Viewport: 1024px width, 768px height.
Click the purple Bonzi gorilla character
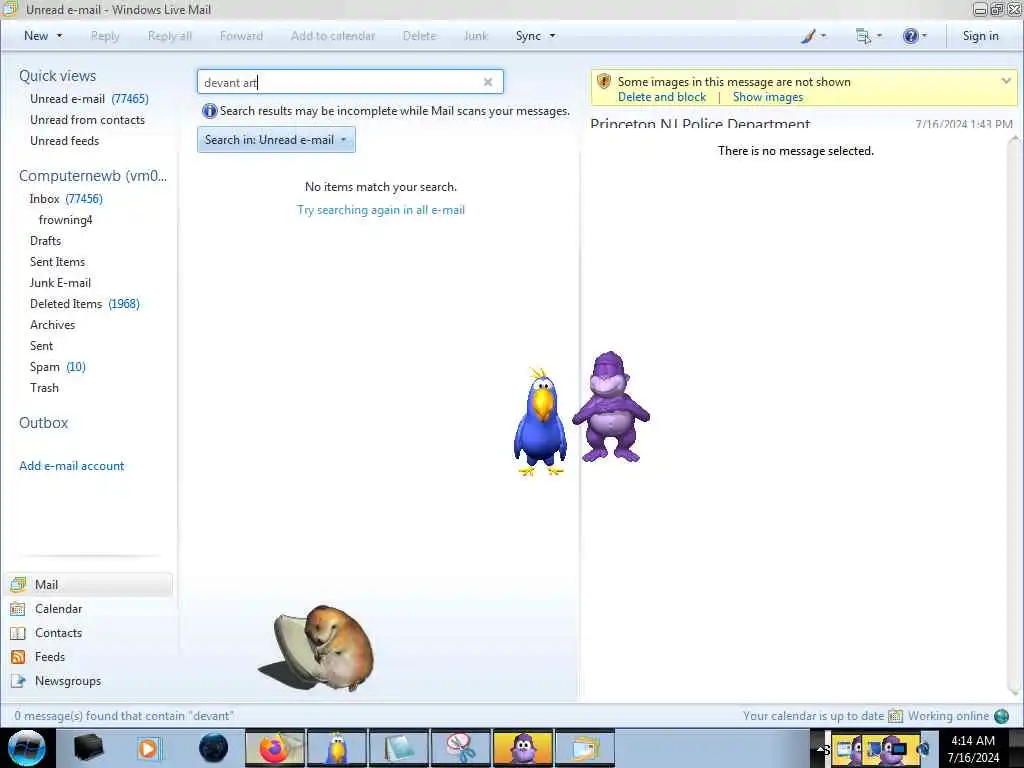(x=611, y=407)
